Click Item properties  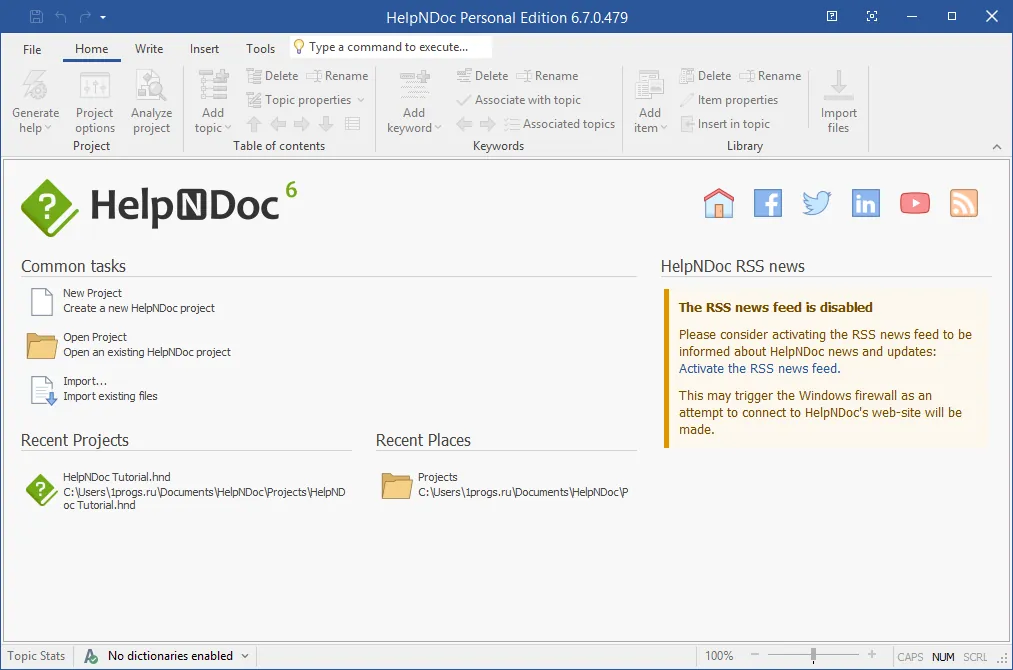click(729, 100)
